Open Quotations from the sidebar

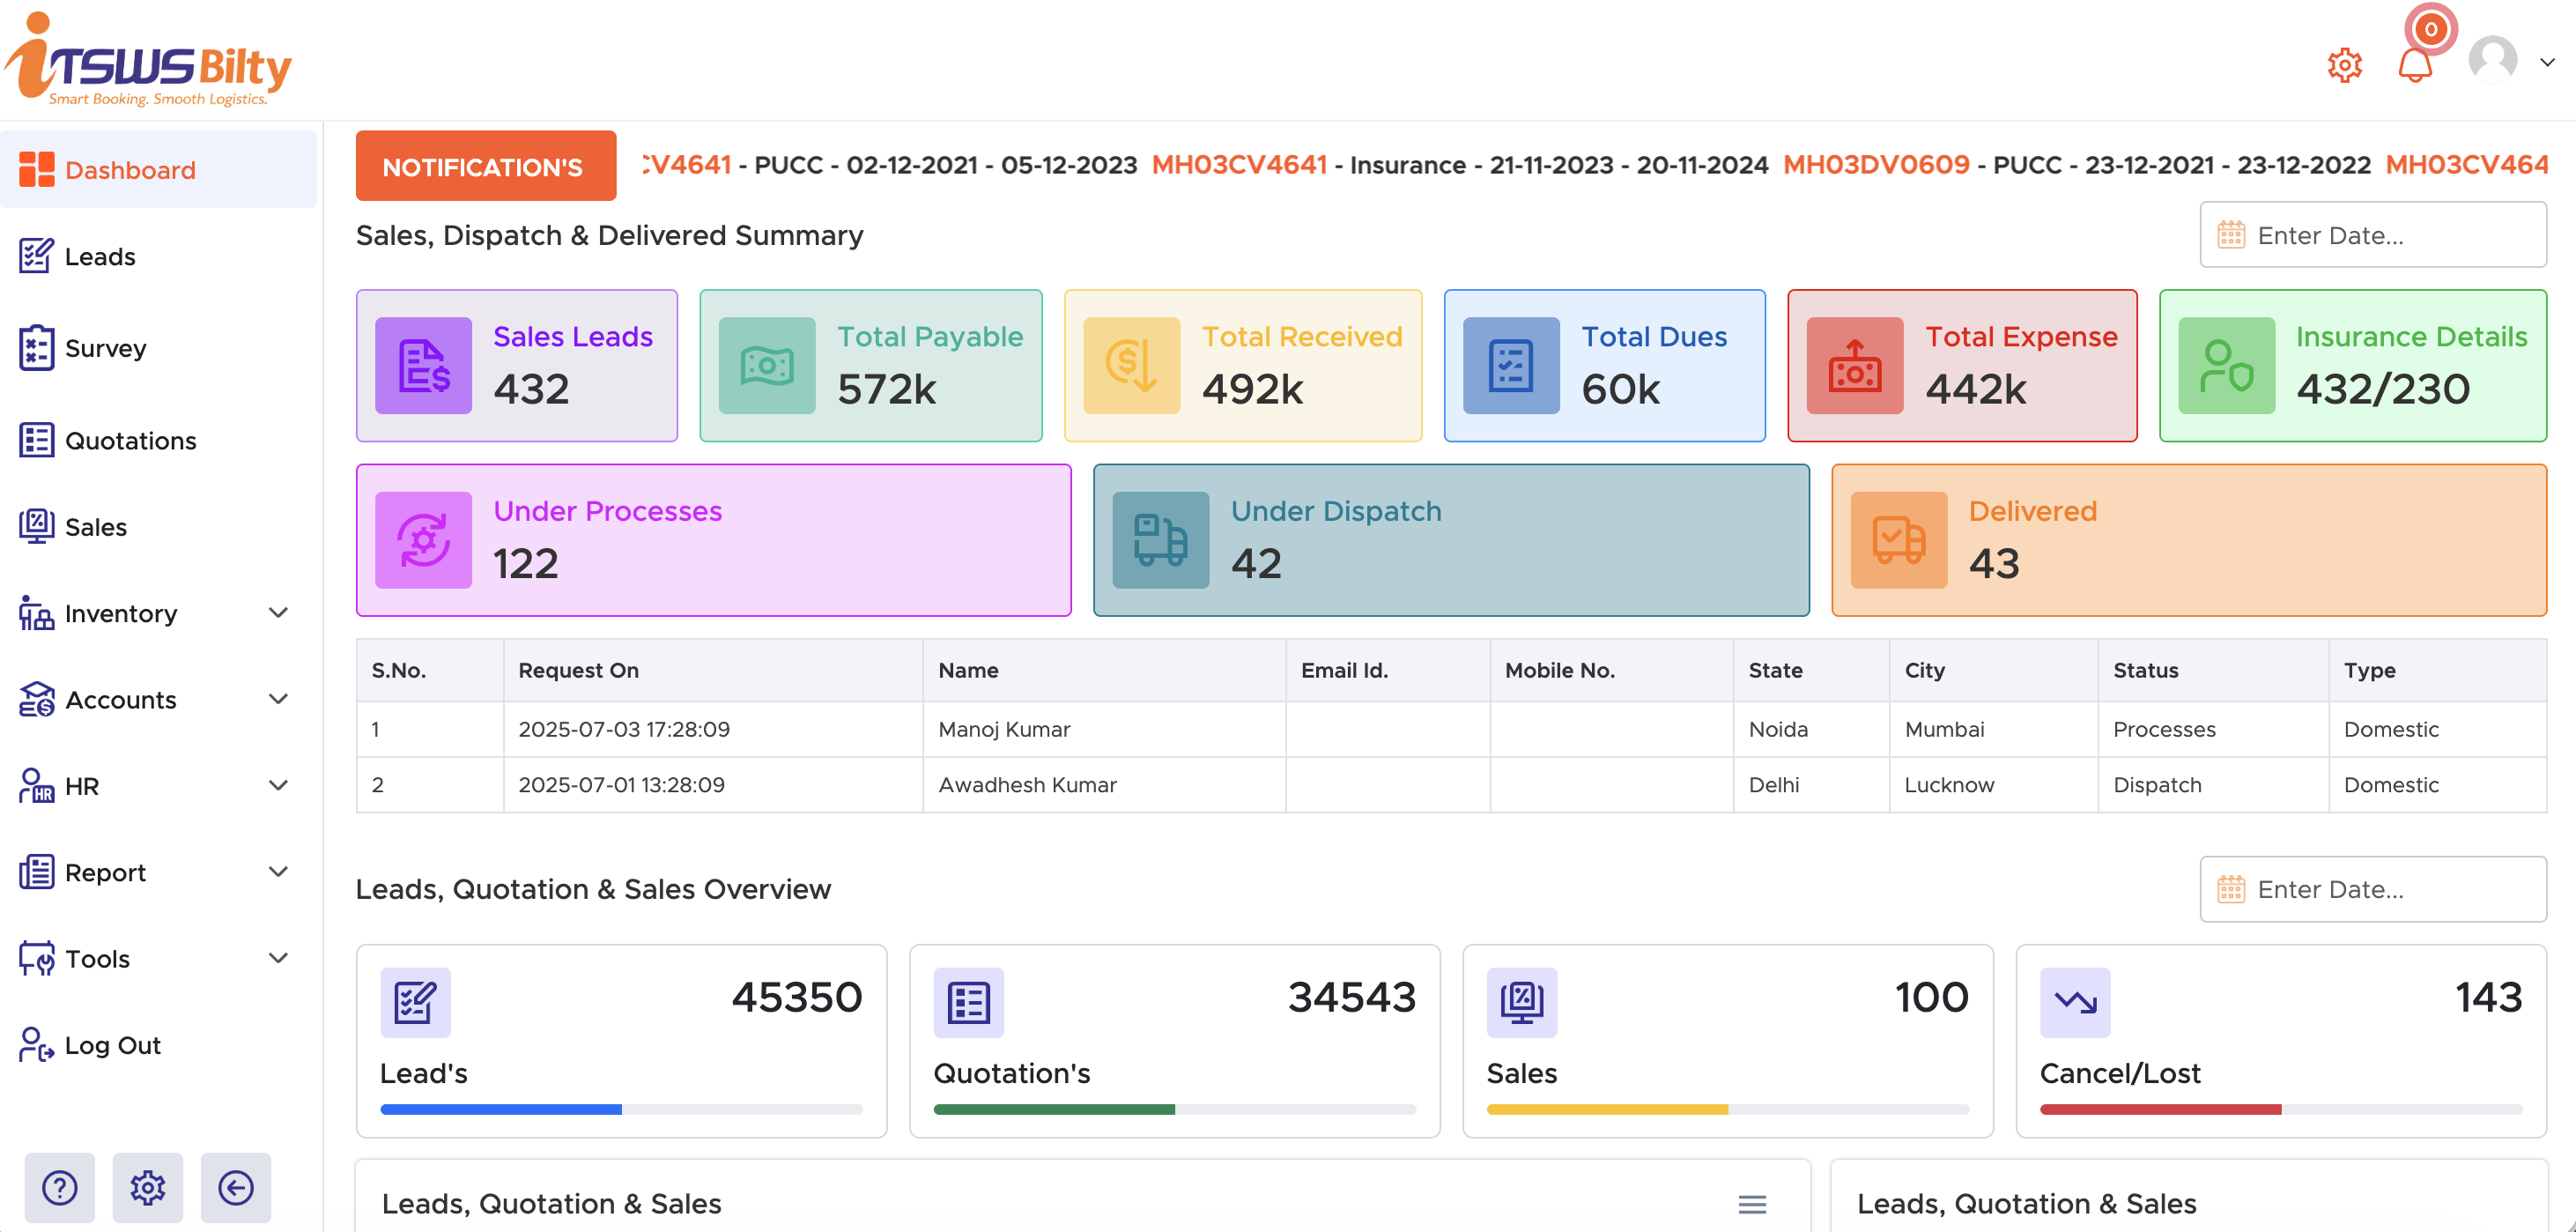[130, 440]
